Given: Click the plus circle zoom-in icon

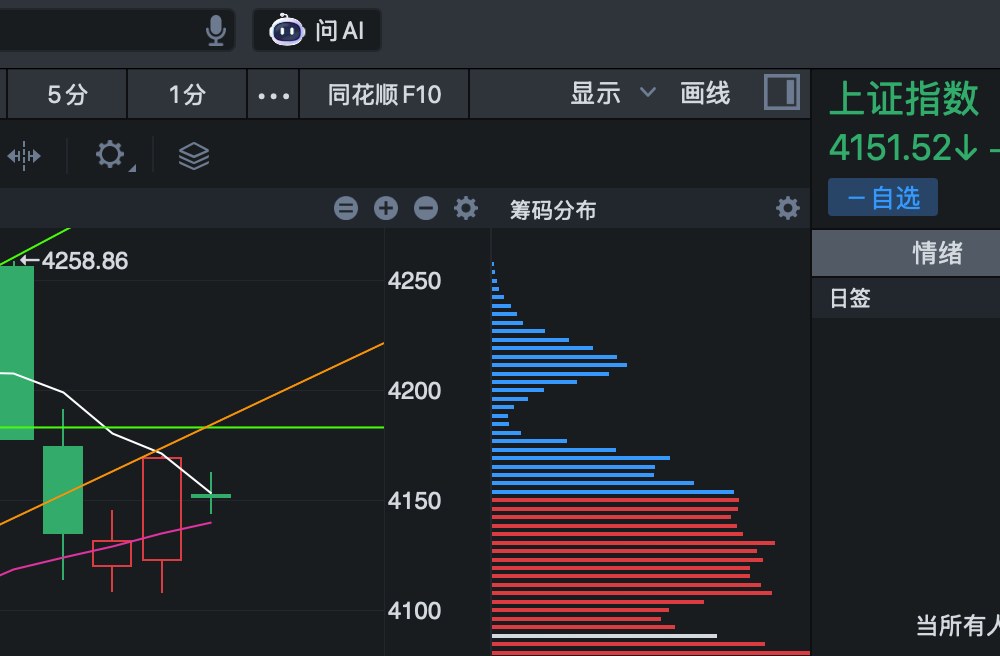Looking at the screenshot, I should (386, 208).
